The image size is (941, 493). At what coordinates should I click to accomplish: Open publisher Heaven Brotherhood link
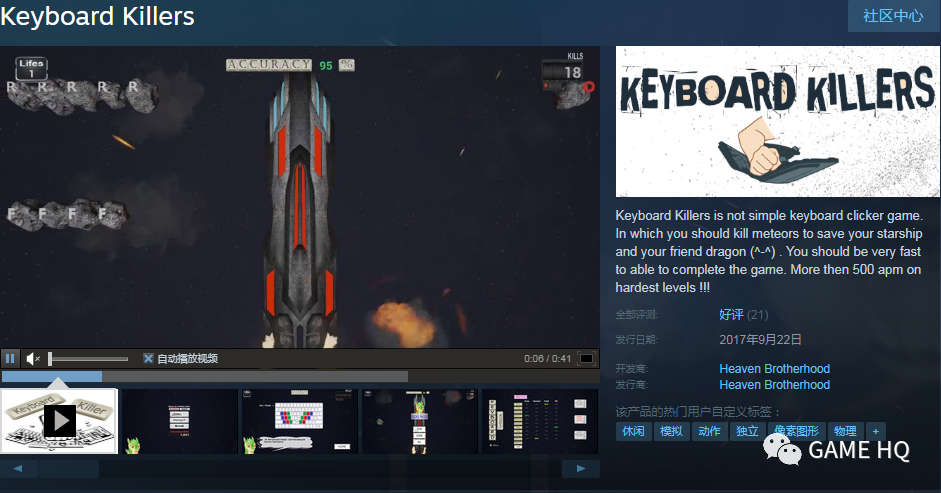click(x=774, y=385)
